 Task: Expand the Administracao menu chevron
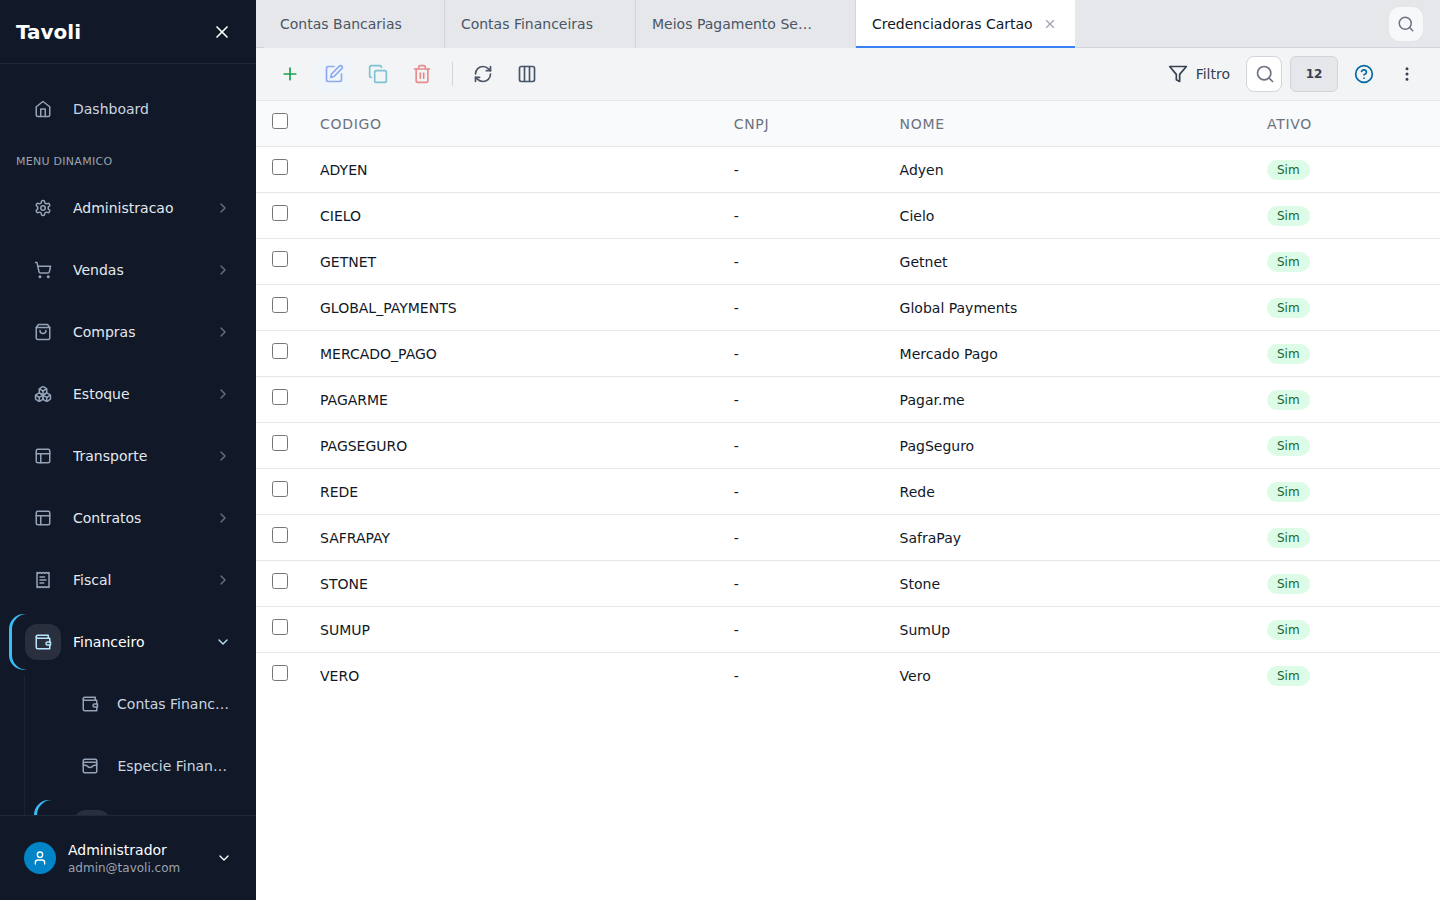[x=223, y=208]
